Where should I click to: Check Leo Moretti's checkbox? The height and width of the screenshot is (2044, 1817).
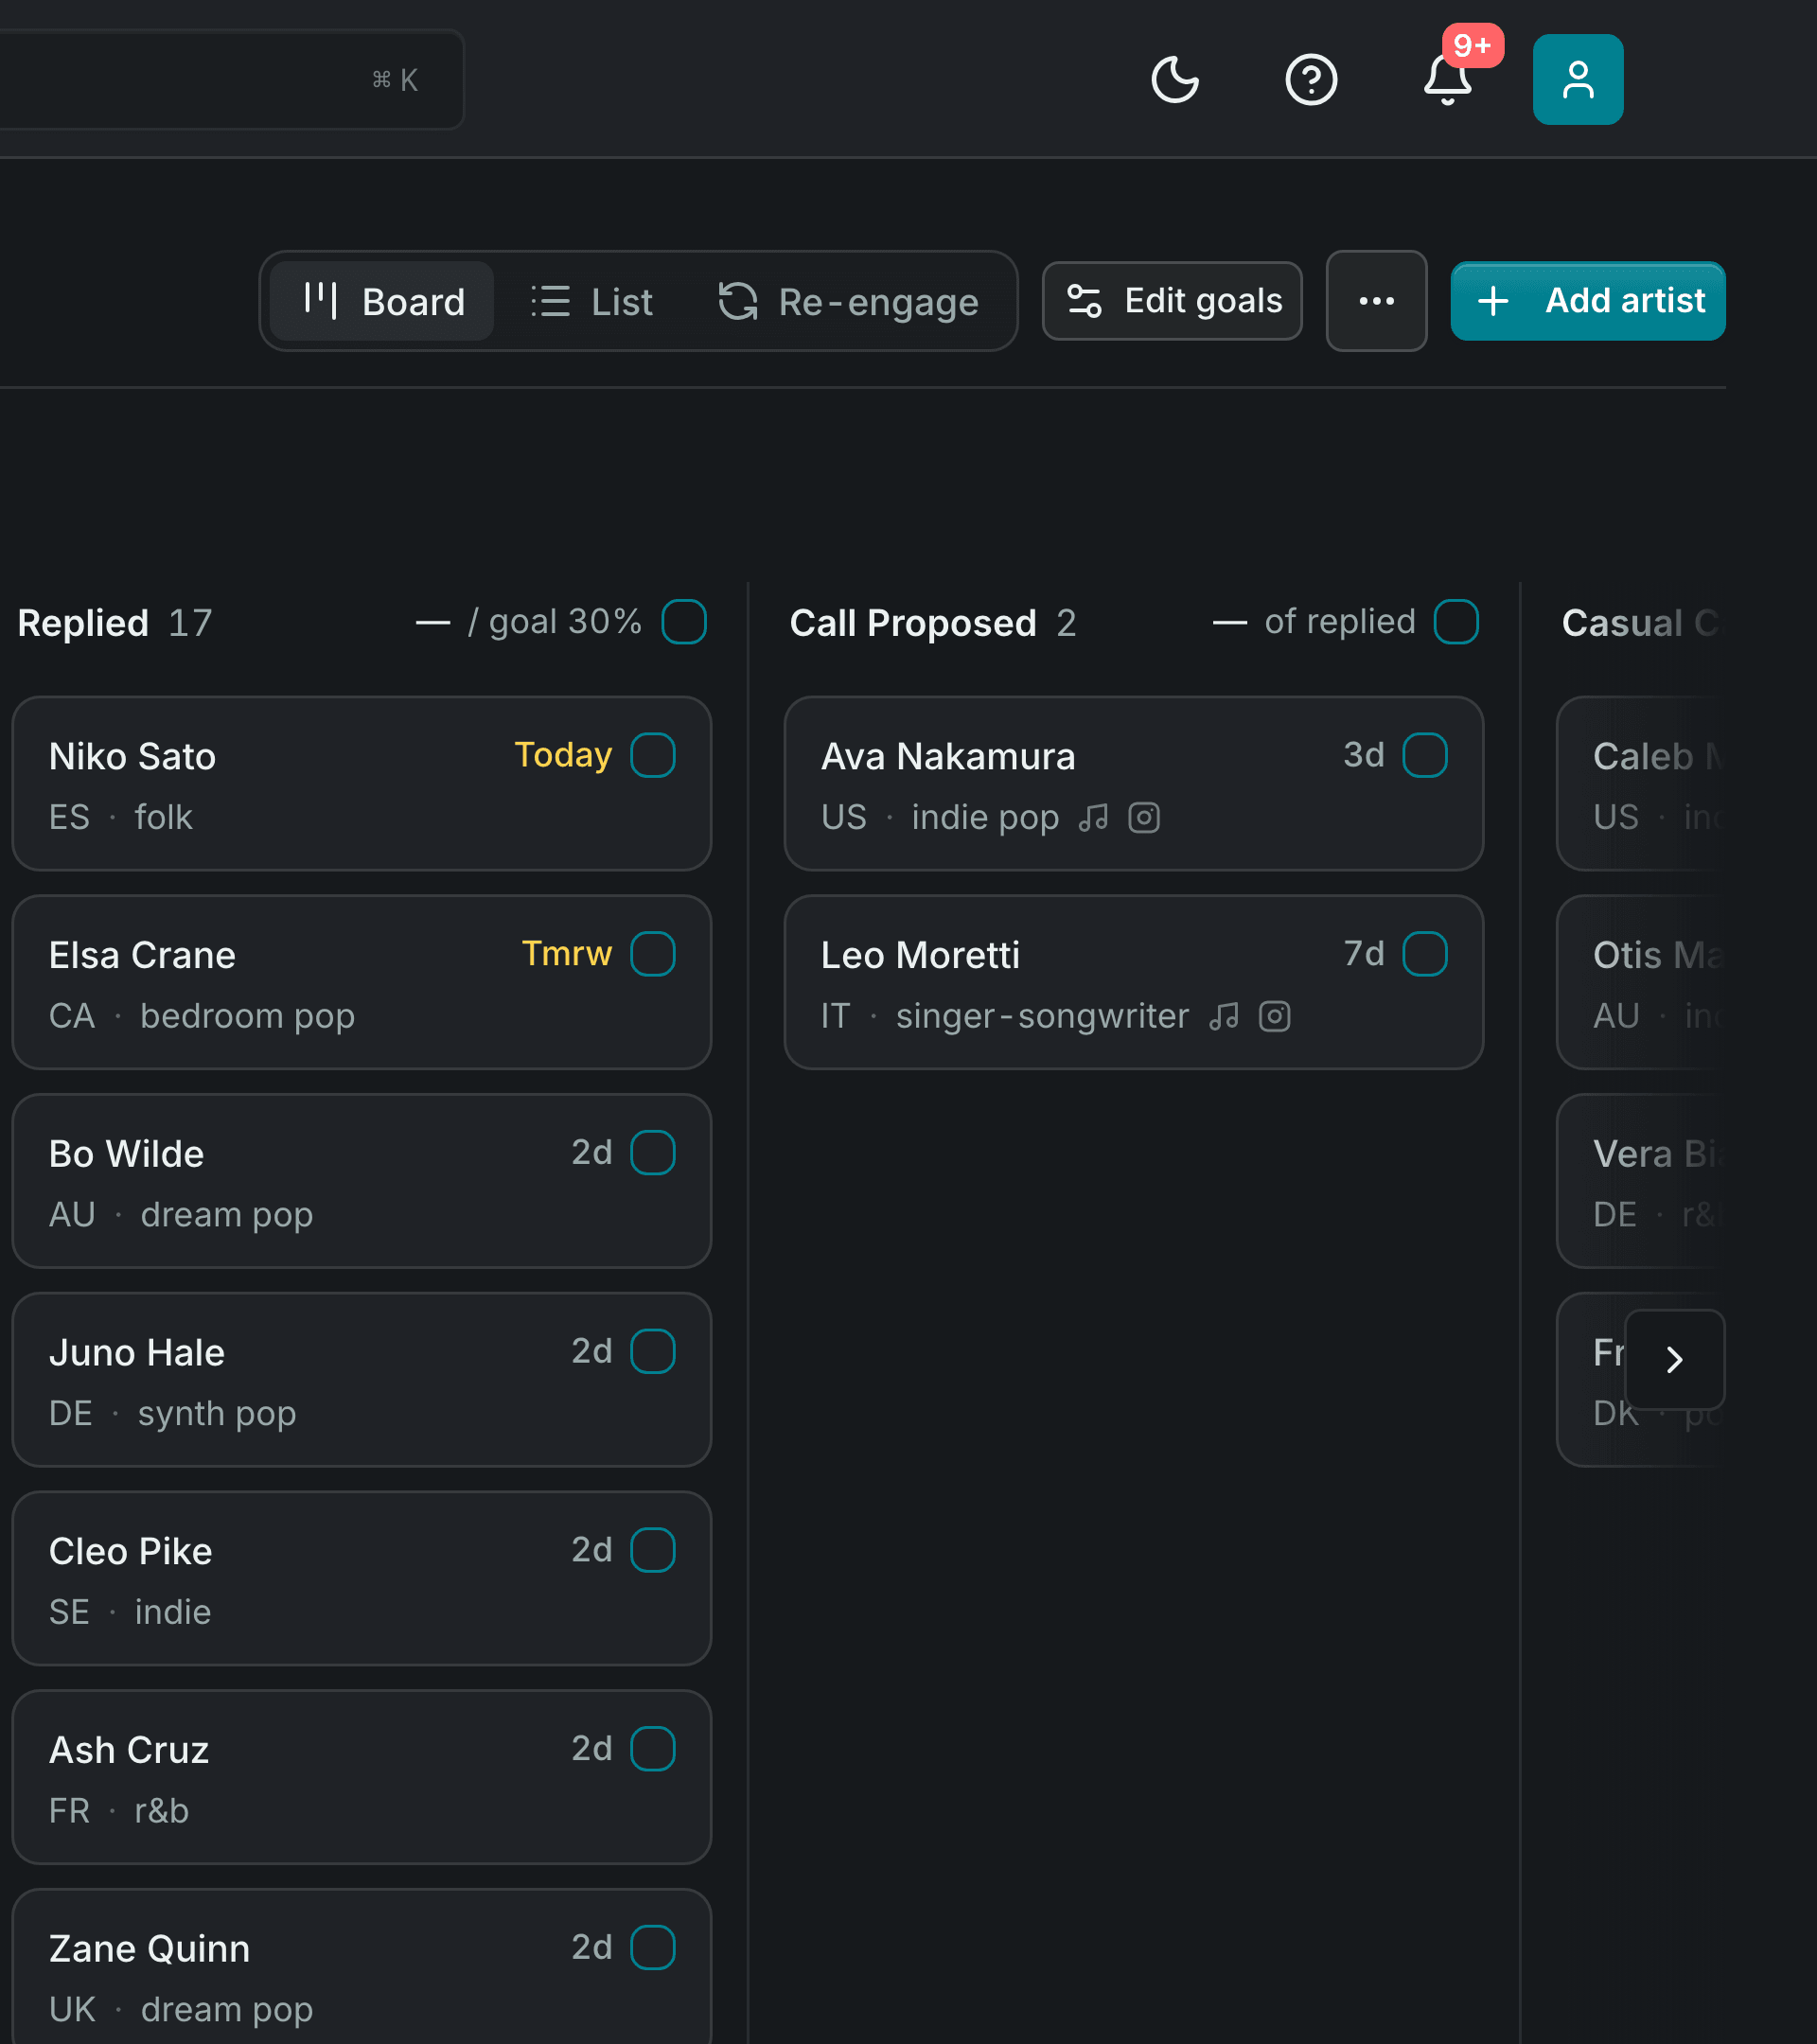[x=1425, y=954]
